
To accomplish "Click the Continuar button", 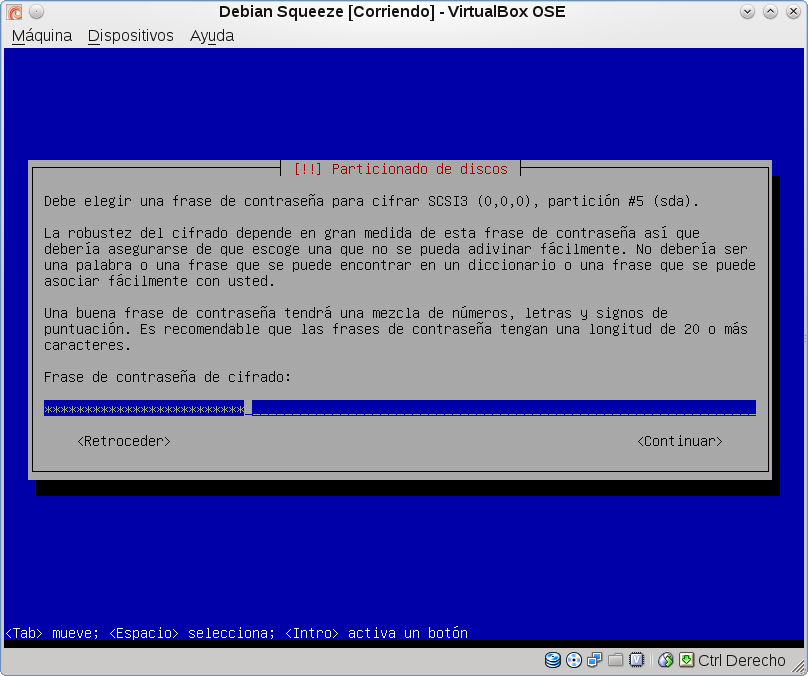I will pos(680,442).
